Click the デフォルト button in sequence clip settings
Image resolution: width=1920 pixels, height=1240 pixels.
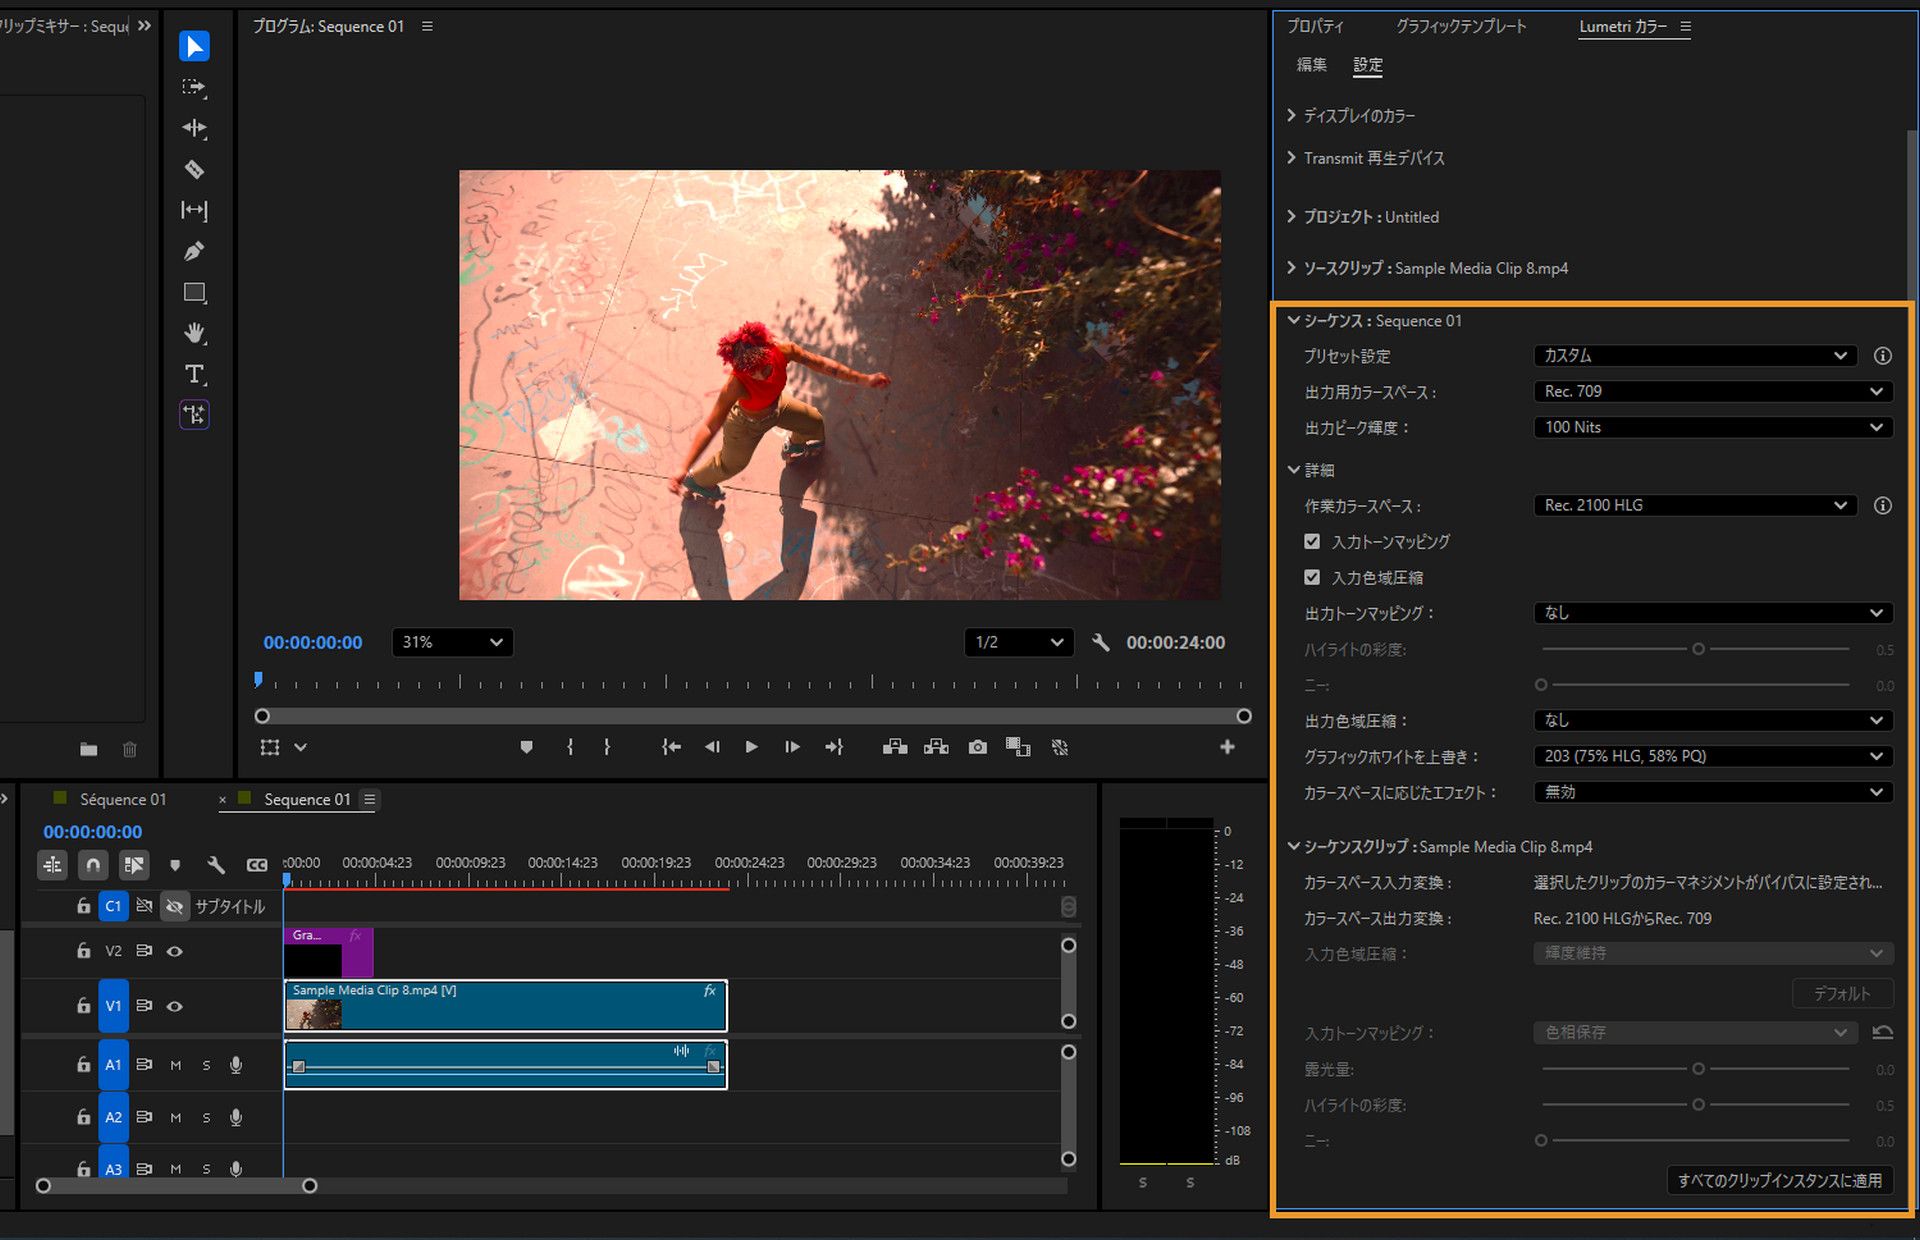pyautogui.click(x=1841, y=993)
